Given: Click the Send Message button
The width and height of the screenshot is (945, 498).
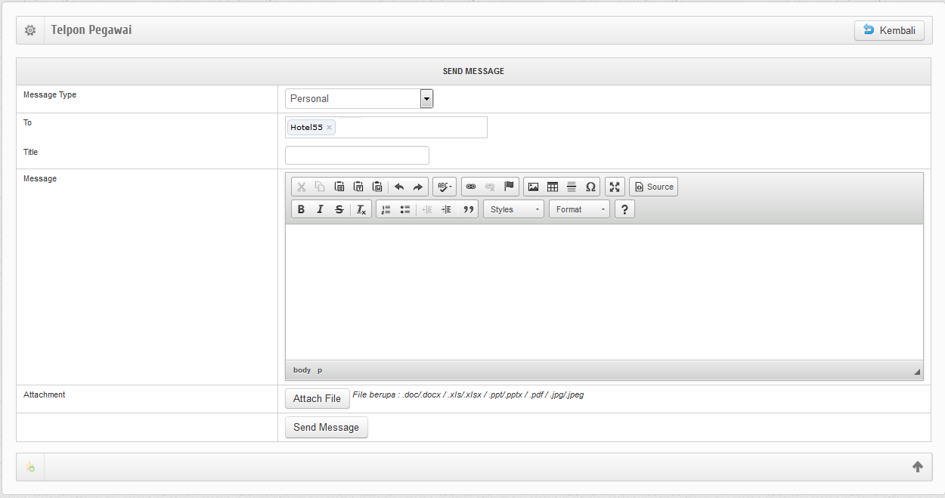Looking at the screenshot, I should coord(326,428).
